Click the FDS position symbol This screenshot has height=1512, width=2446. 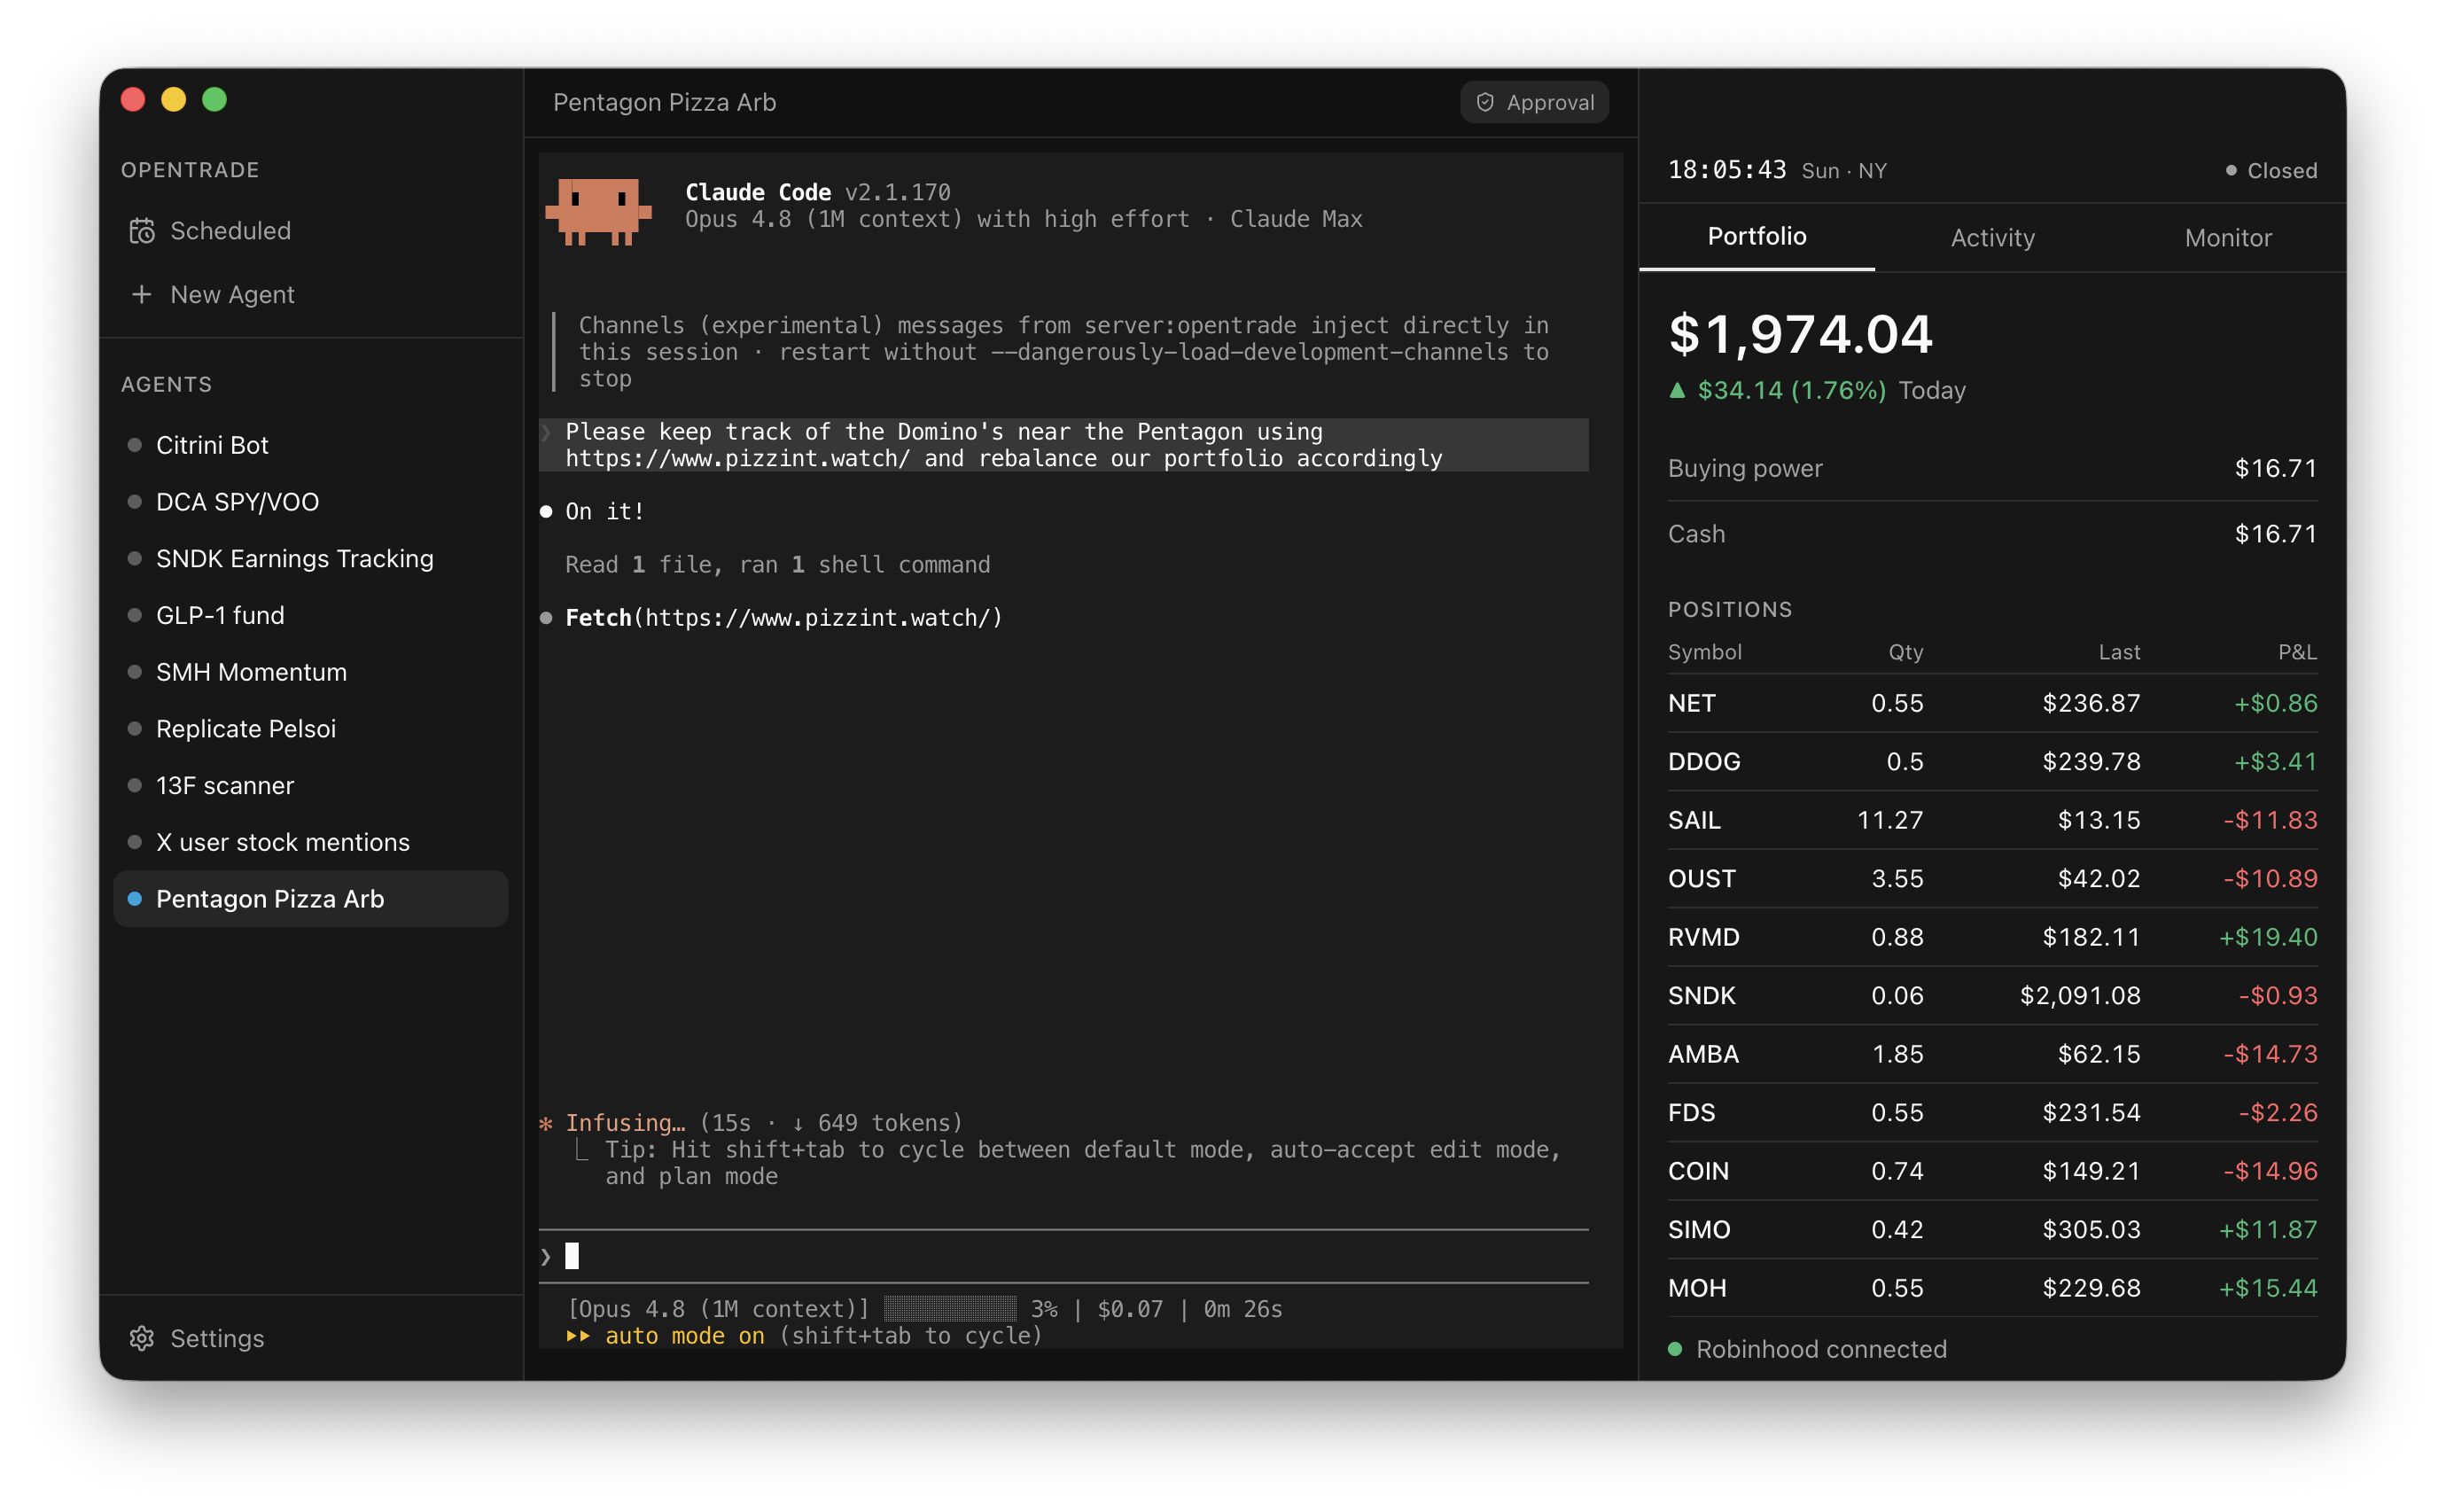coord(1691,1112)
